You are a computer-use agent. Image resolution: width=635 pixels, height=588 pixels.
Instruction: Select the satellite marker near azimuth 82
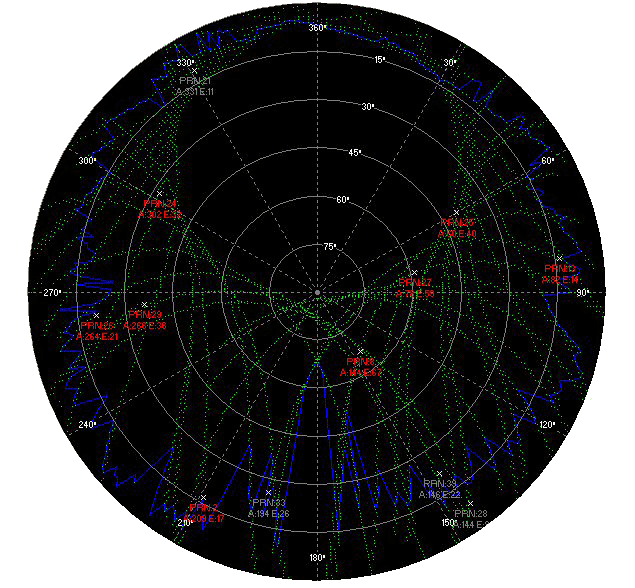560,258
